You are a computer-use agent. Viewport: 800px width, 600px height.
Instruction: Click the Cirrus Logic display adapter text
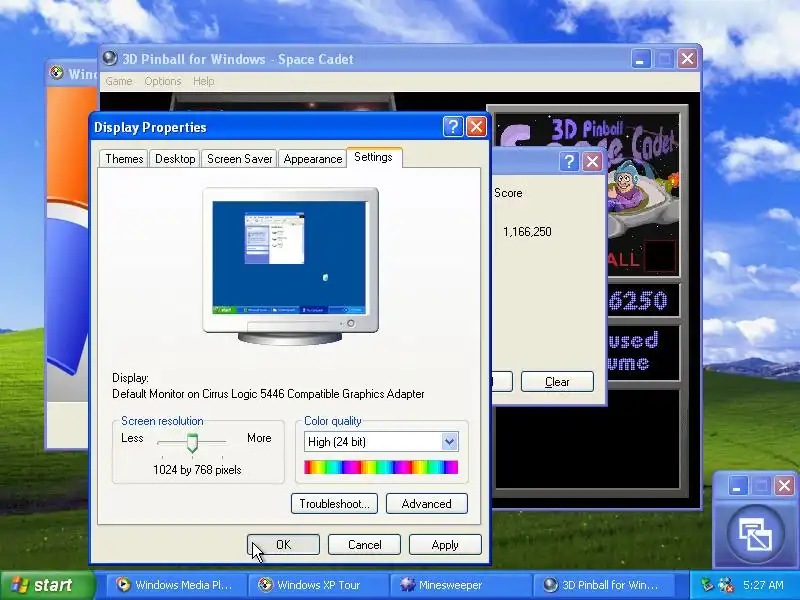pos(268,394)
